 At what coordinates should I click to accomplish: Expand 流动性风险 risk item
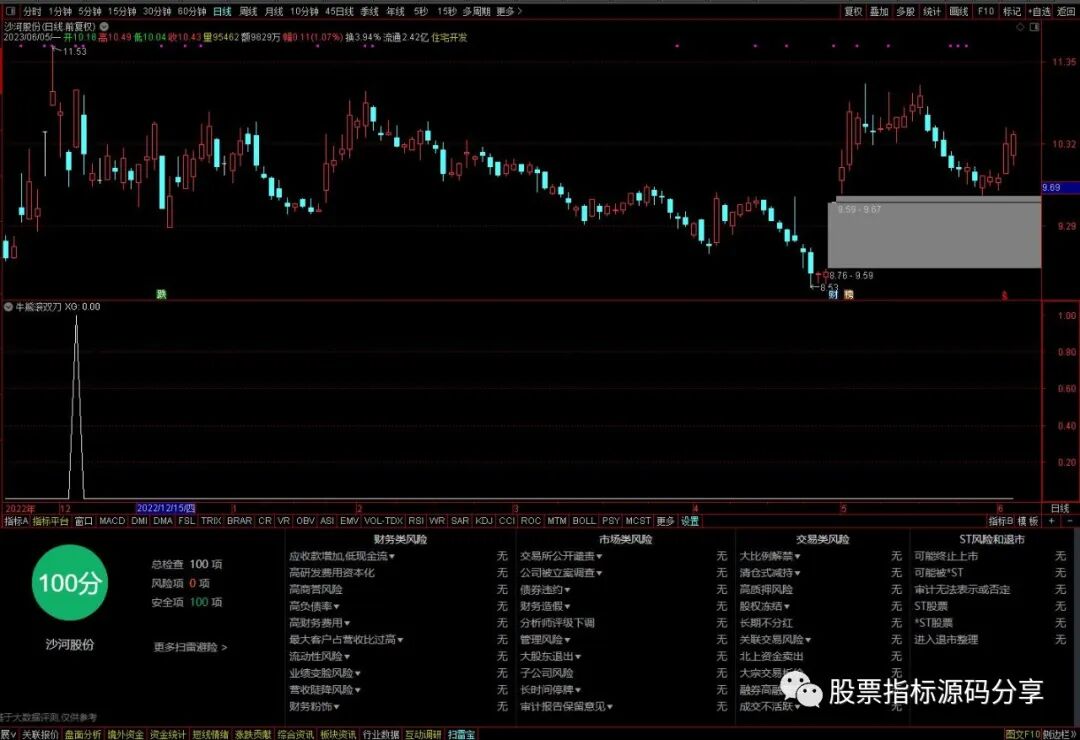pos(320,657)
